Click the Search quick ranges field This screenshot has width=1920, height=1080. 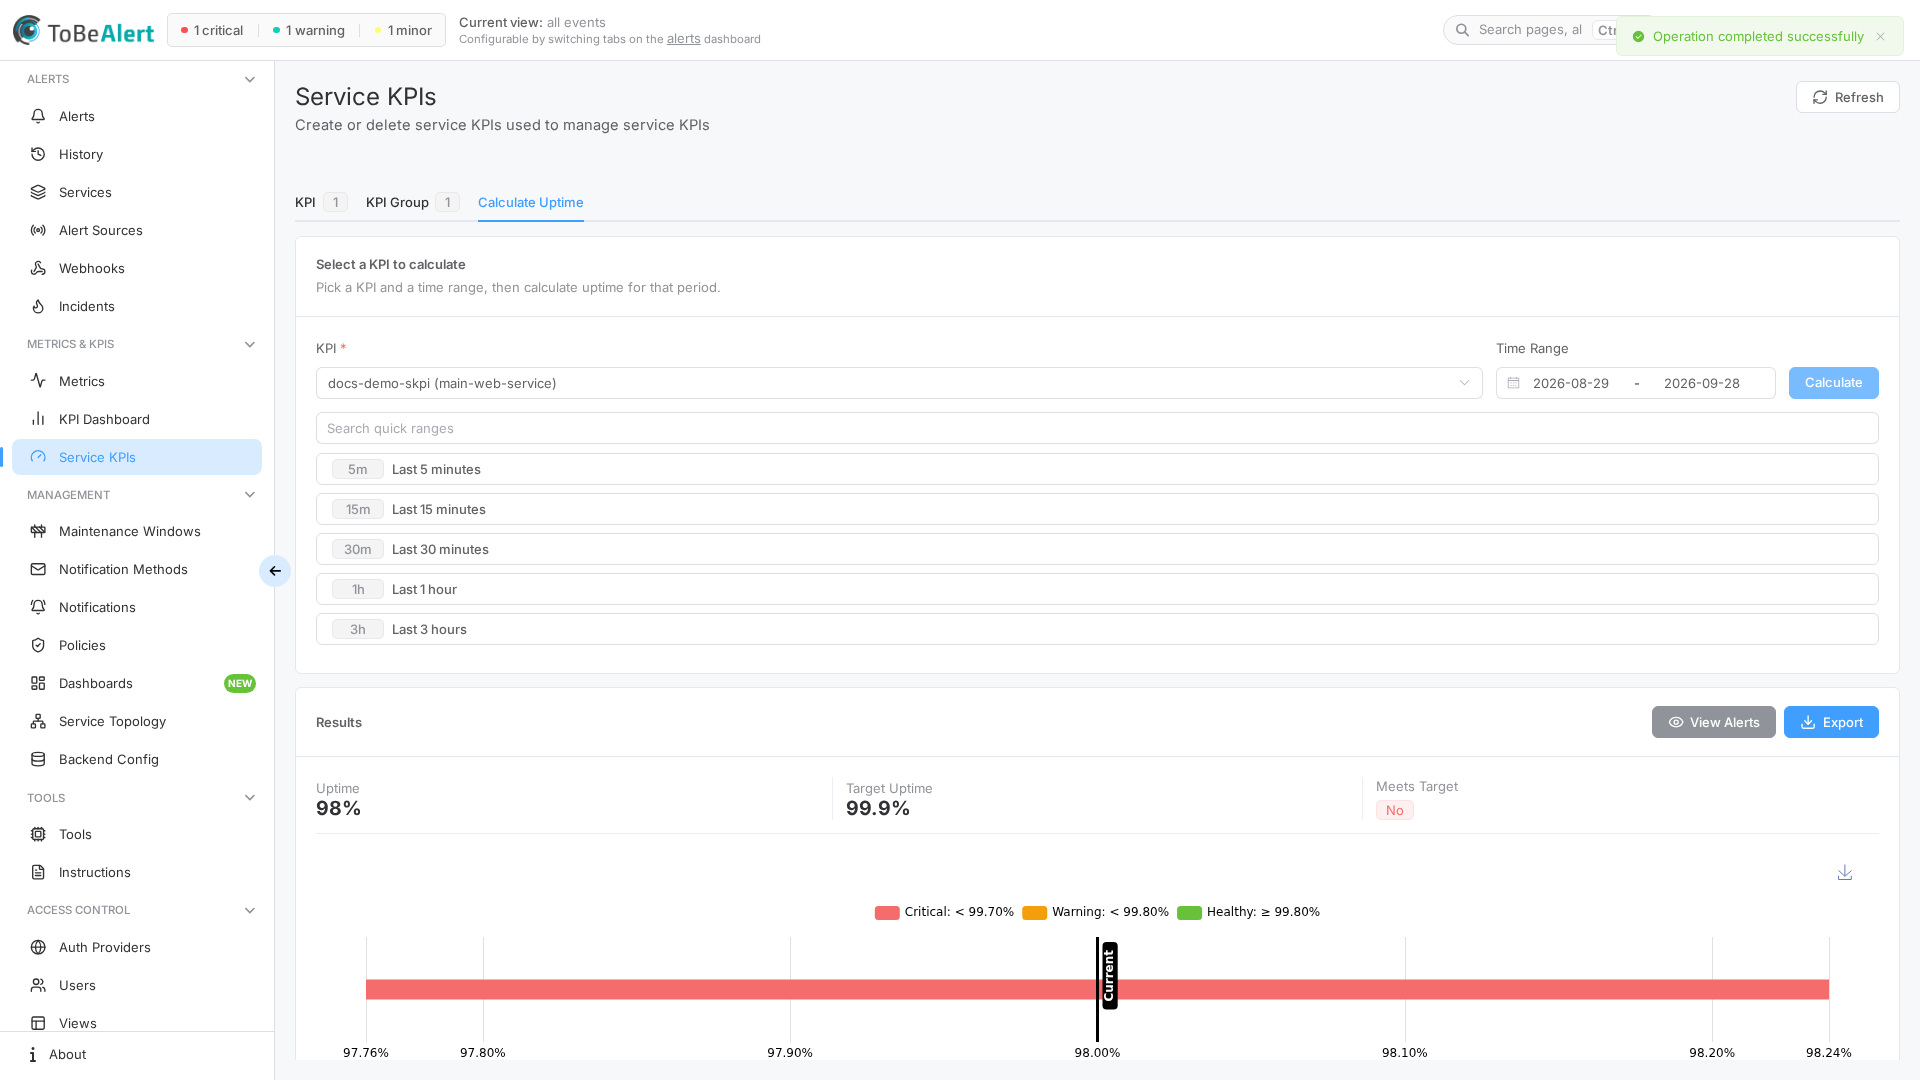tap(1097, 428)
